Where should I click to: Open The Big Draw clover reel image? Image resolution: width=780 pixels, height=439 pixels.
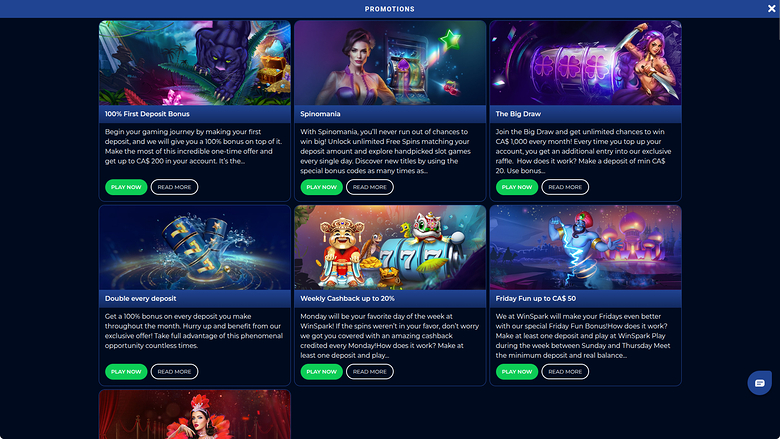pyautogui.click(x=585, y=63)
